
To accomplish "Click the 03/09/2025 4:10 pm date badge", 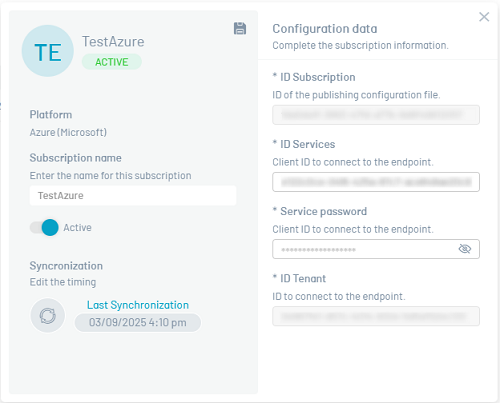I will (138, 323).
